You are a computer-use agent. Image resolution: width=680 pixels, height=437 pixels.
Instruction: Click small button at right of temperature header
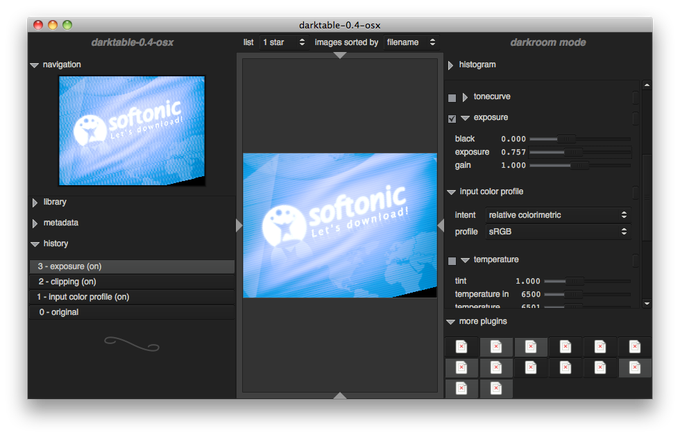pos(635,260)
